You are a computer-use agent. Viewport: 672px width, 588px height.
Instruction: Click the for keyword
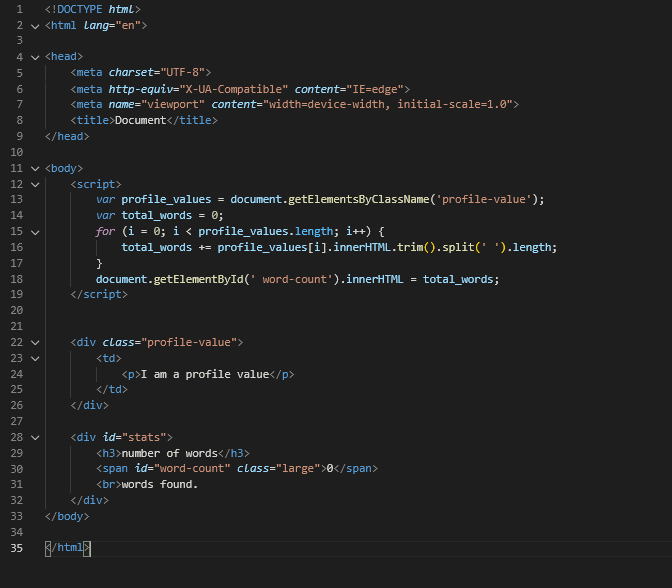[105, 231]
